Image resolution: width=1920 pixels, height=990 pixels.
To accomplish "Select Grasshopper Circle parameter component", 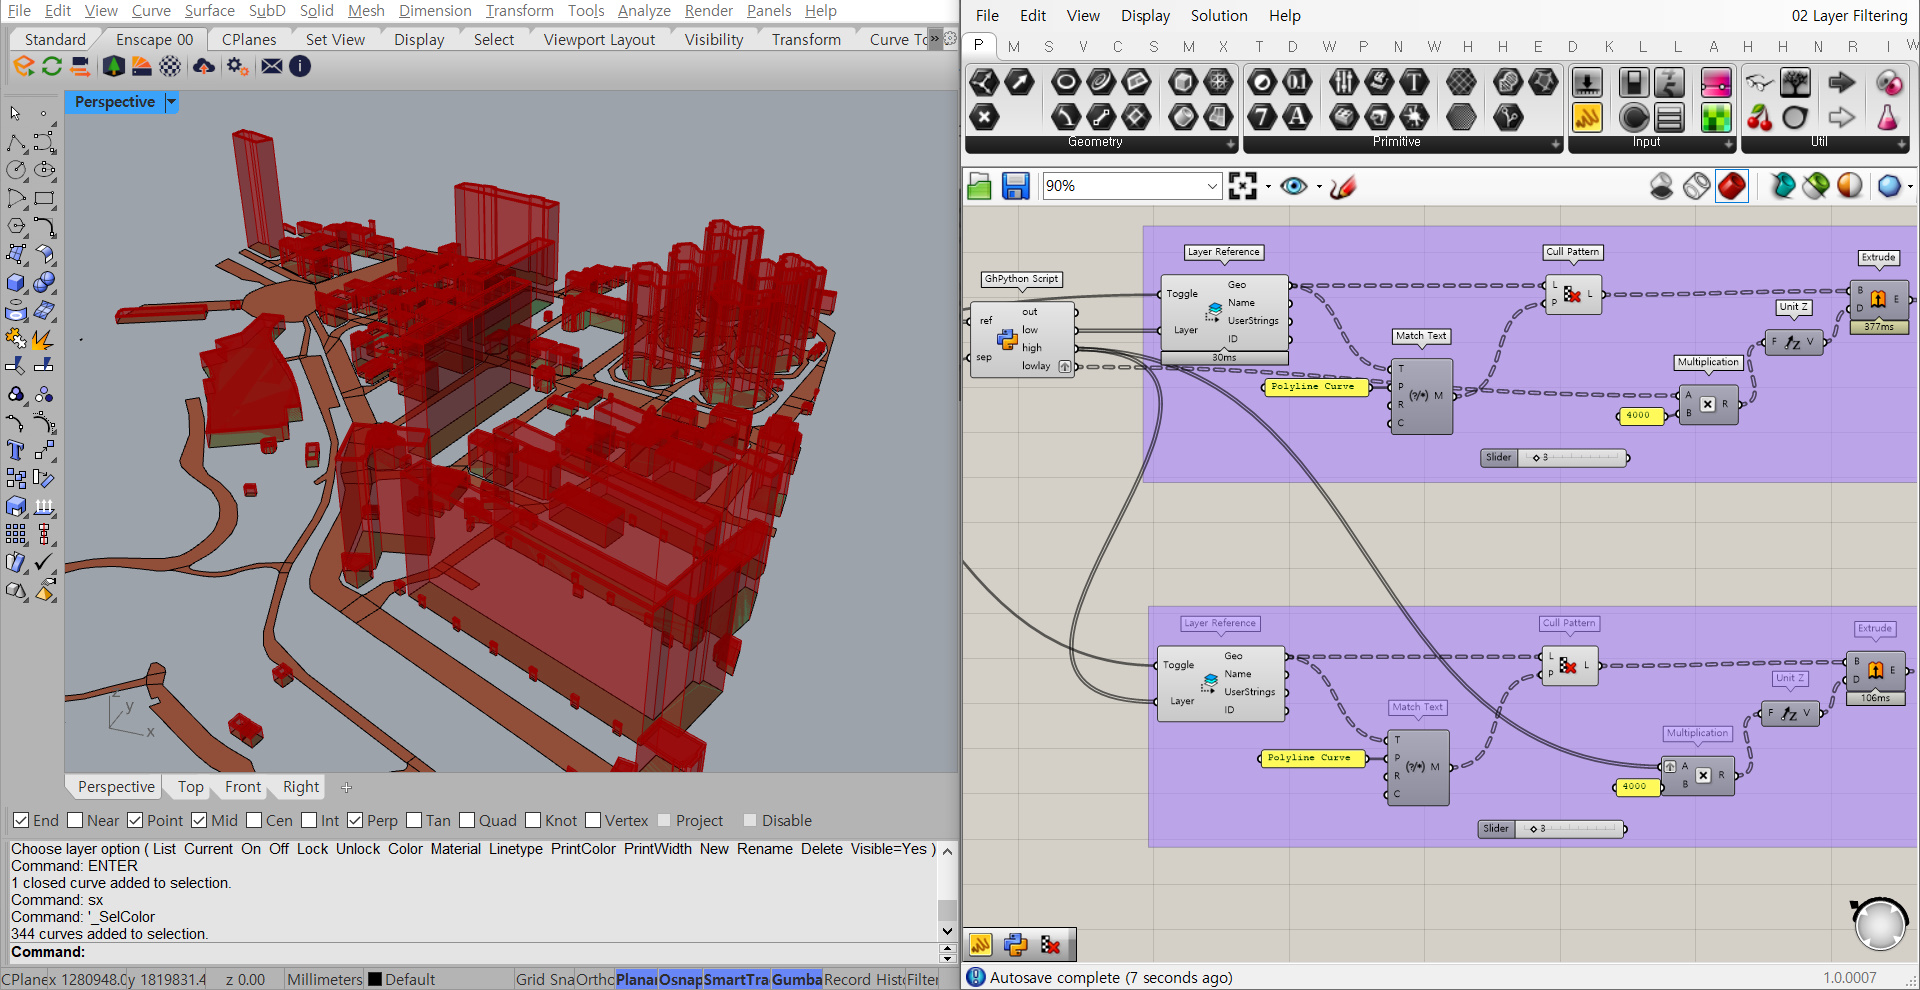I will (x=1066, y=82).
